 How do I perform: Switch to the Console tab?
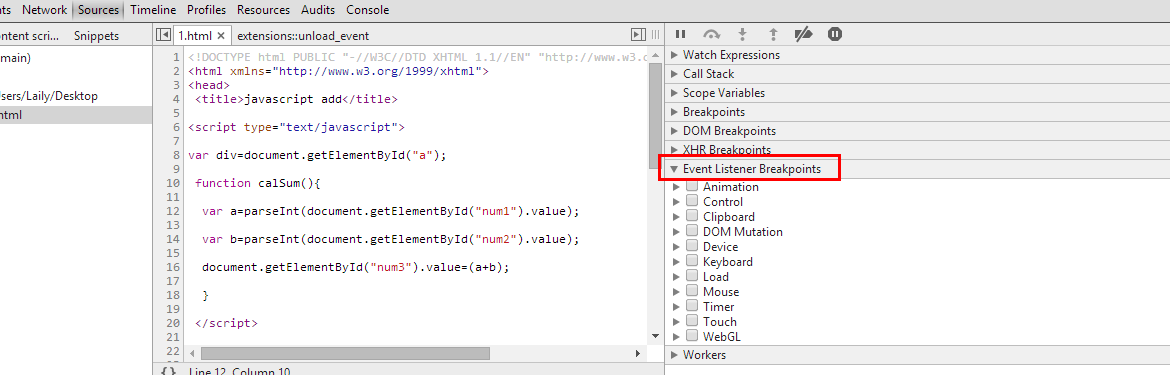pos(367,10)
